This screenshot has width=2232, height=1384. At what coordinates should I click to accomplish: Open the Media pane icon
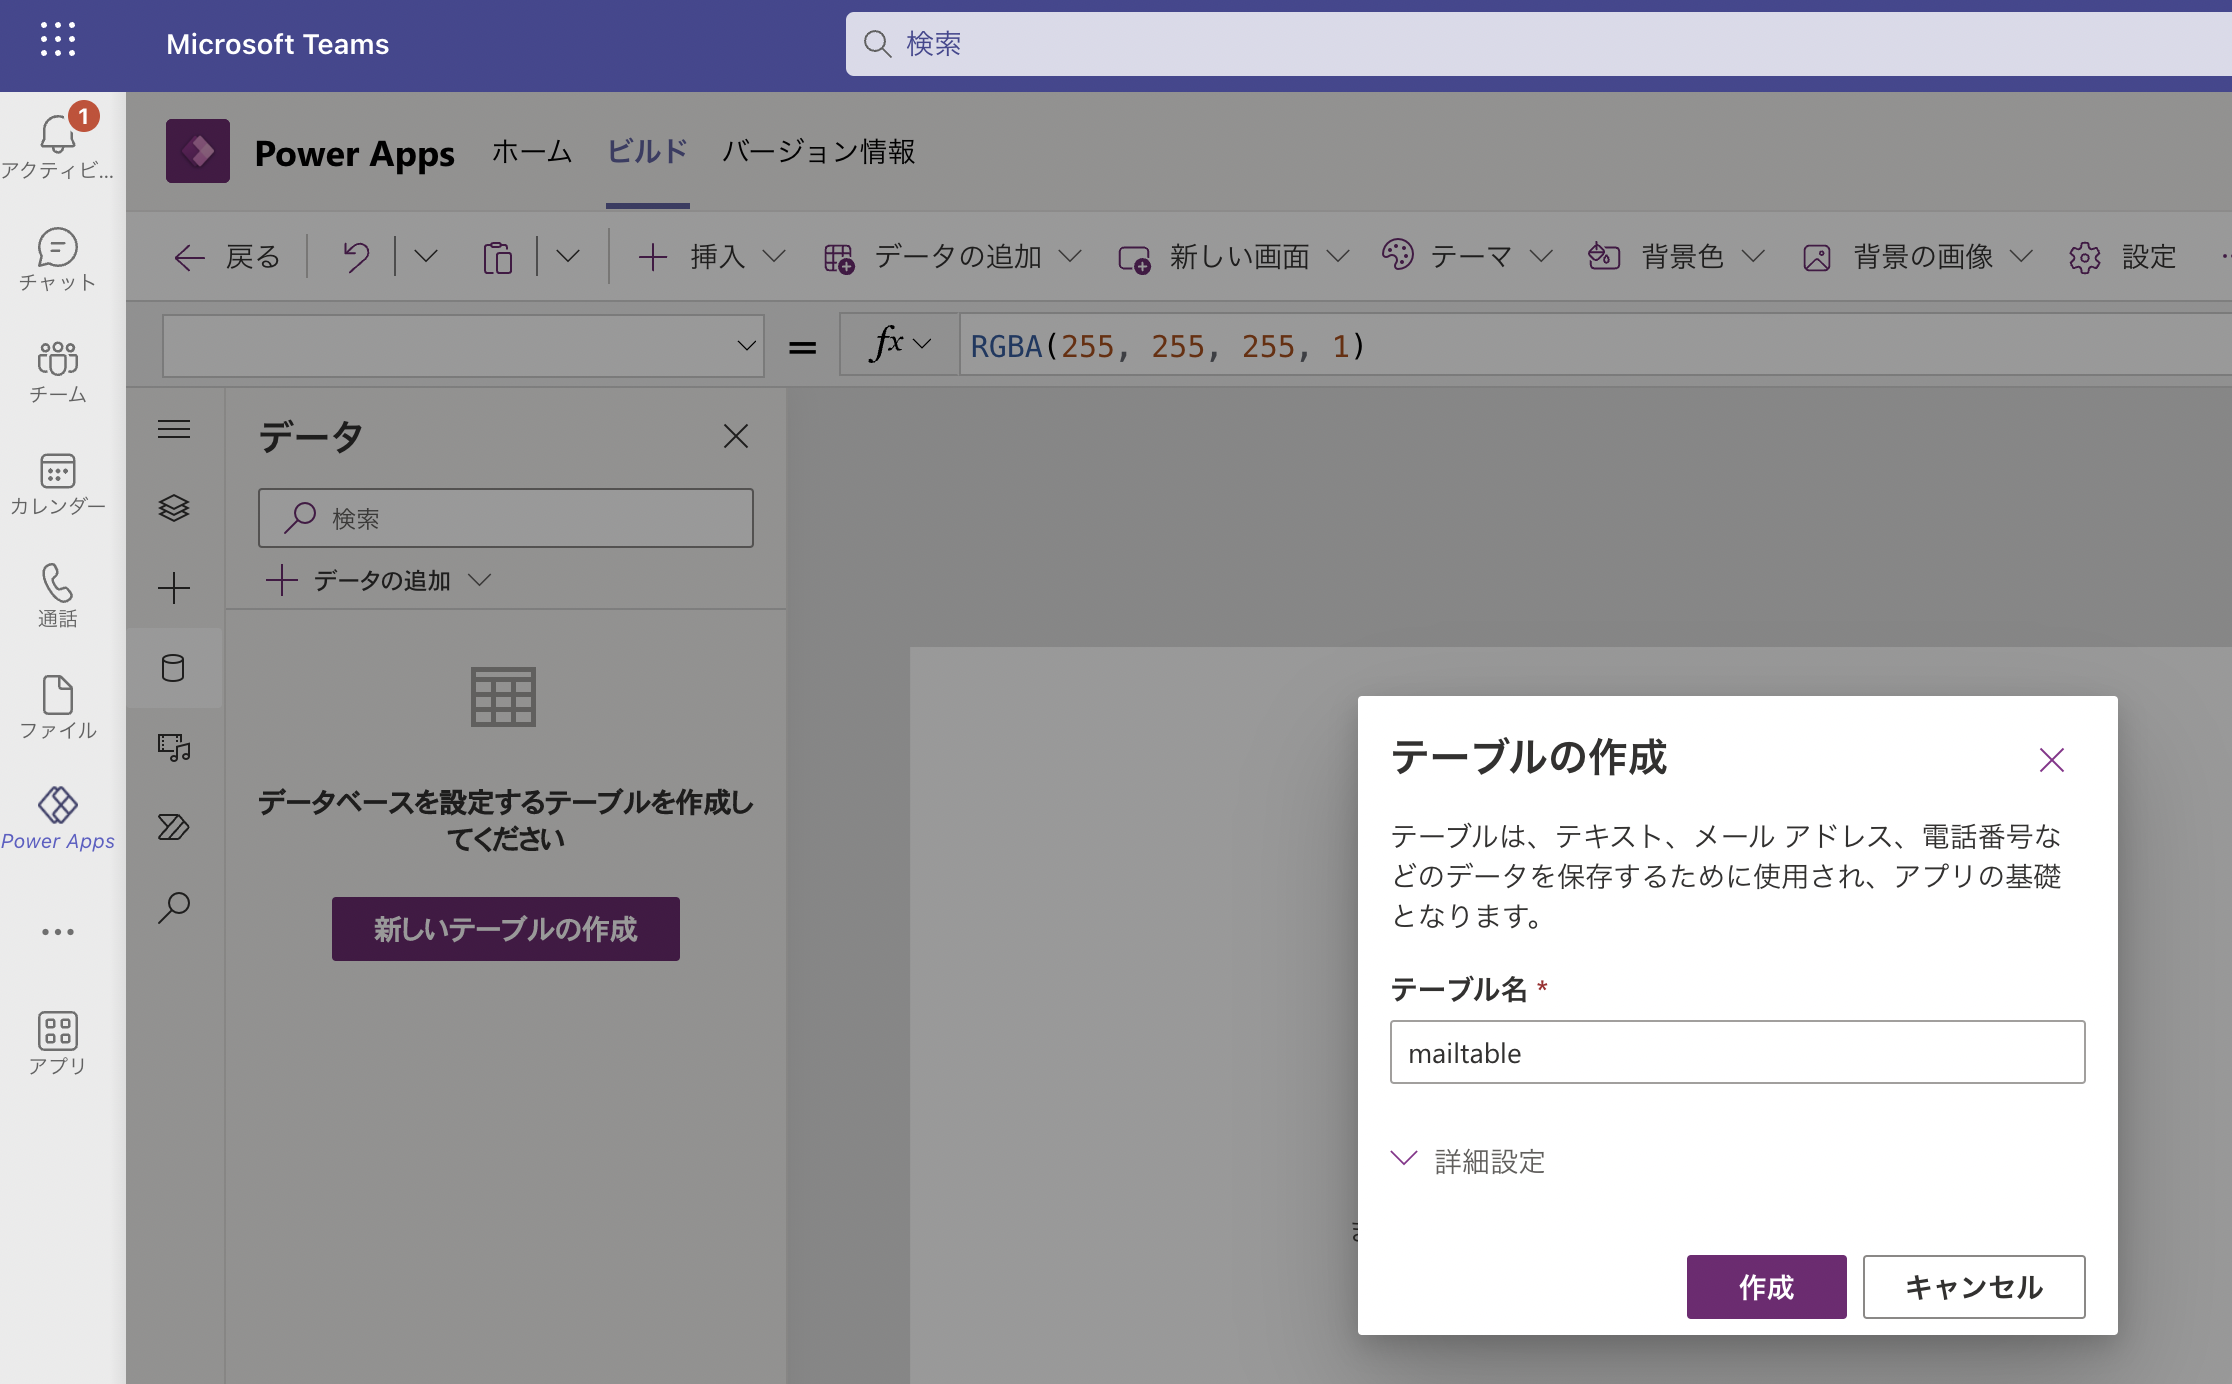[x=174, y=747]
